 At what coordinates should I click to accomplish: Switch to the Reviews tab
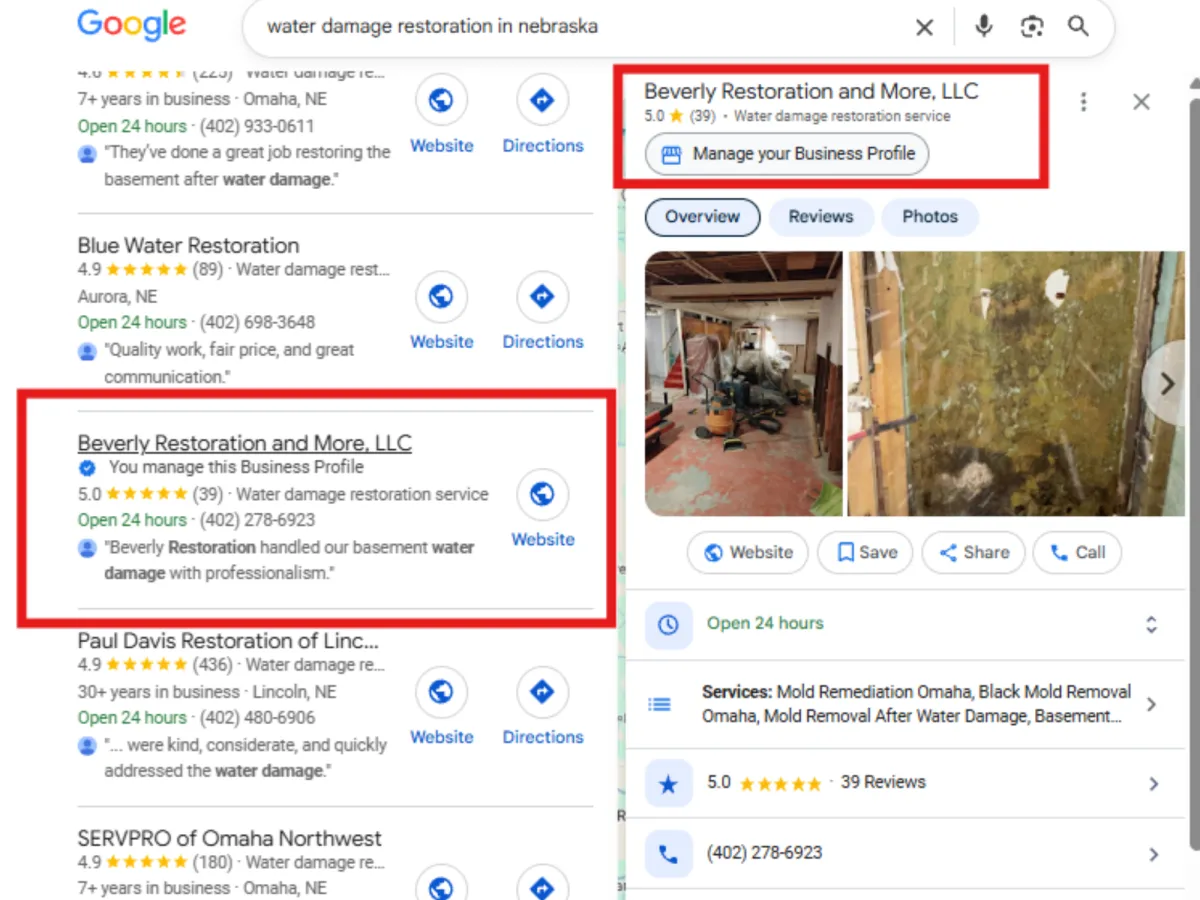pyautogui.click(x=821, y=217)
